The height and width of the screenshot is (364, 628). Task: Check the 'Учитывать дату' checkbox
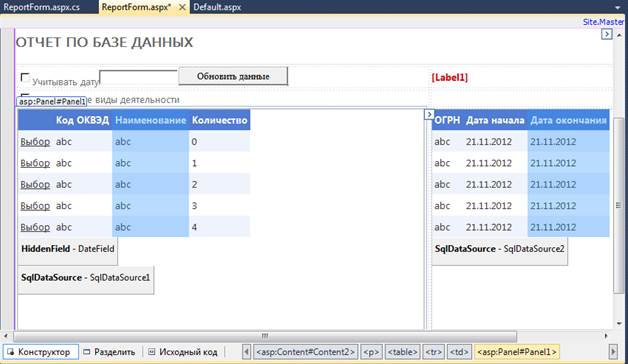(25, 77)
